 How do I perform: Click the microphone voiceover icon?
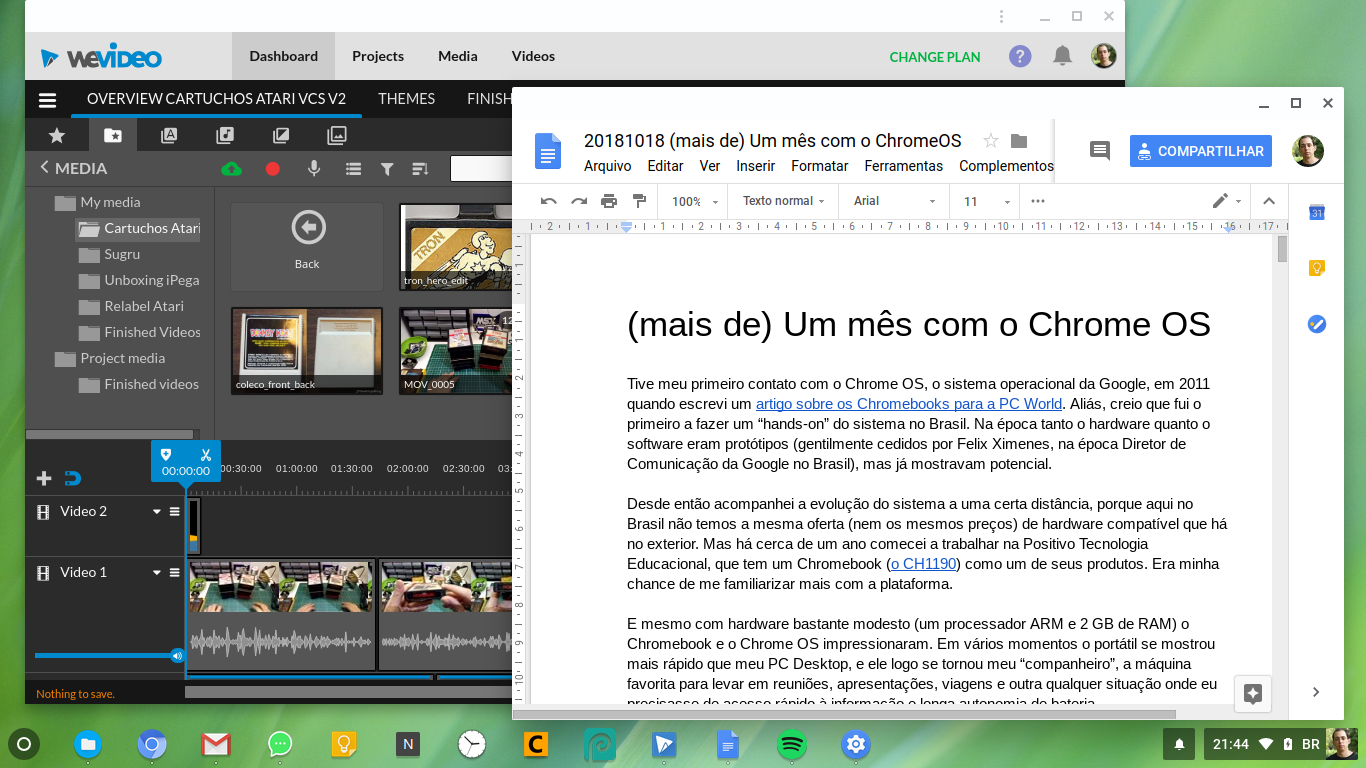(x=314, y=169)
